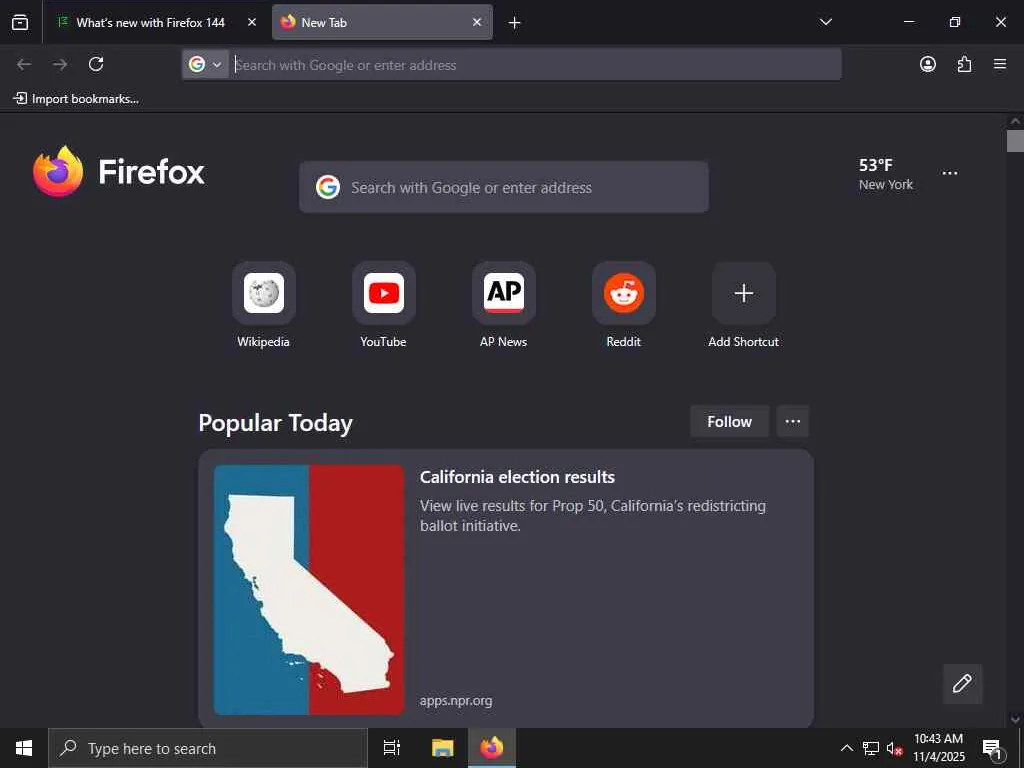Open Firefox View list icon

click(20, 22)
